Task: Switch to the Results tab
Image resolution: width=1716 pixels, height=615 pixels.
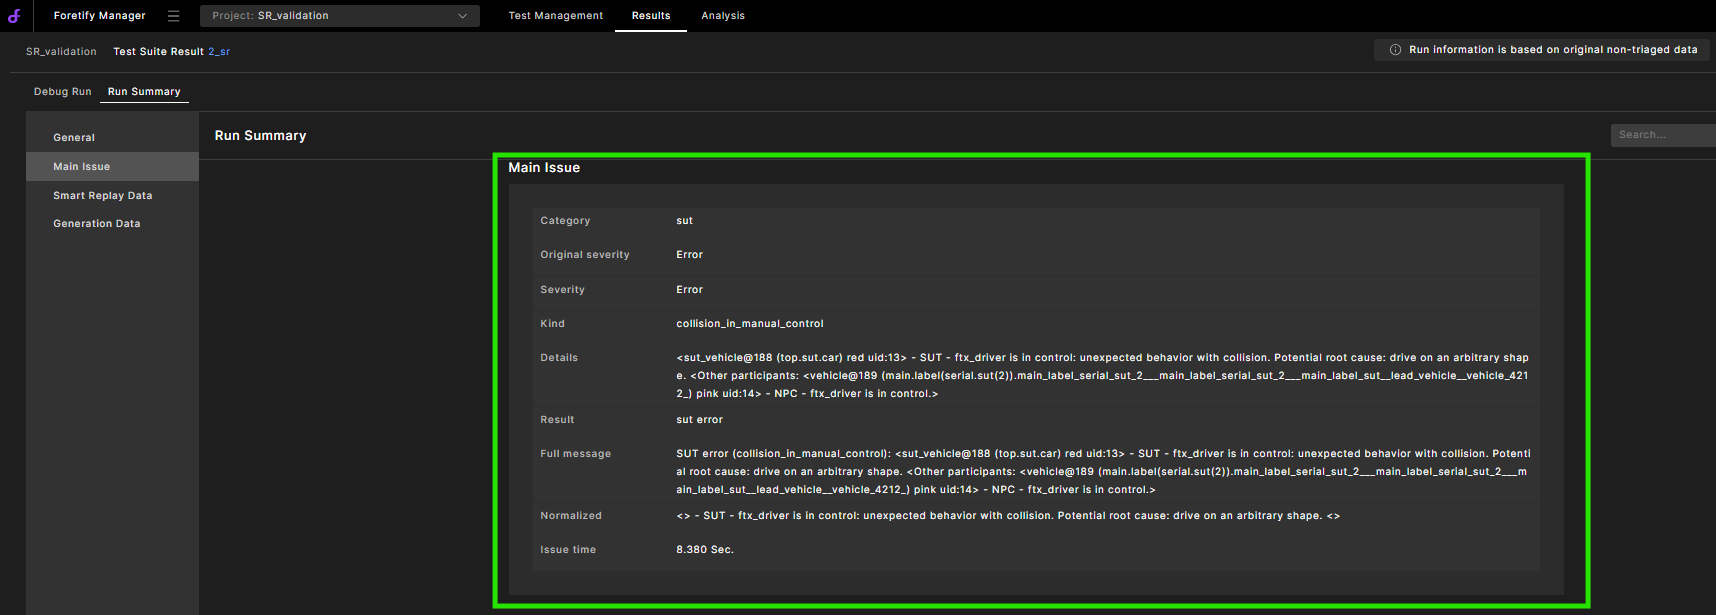Action: coord(650,16)
